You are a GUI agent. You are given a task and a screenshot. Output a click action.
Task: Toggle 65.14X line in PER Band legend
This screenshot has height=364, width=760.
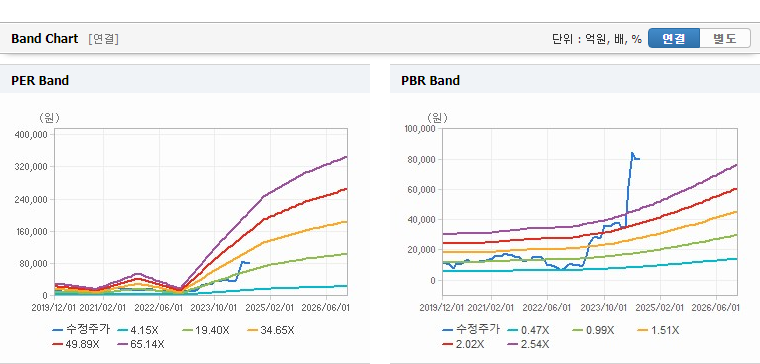point(141,344)
